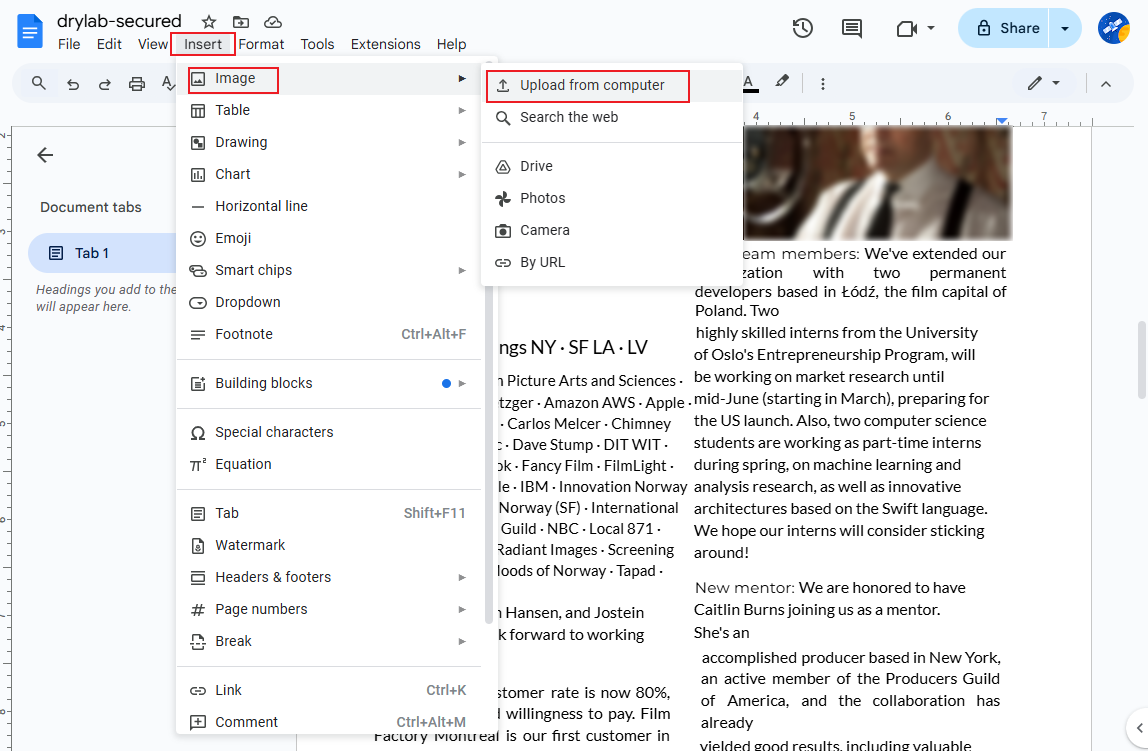Open the comments history icon
This screenshot has height=751, width=1148.
tap(851, 29)
